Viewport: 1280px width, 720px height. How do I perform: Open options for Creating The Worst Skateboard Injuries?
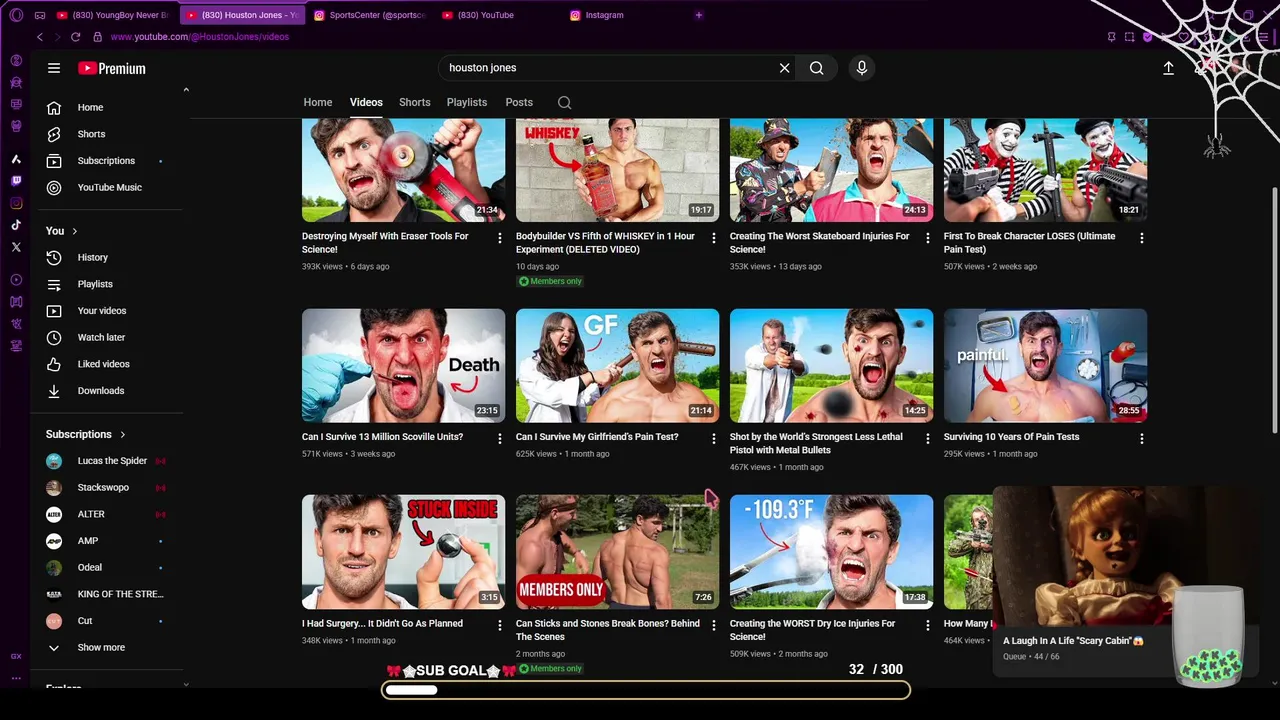coord(928,238)
